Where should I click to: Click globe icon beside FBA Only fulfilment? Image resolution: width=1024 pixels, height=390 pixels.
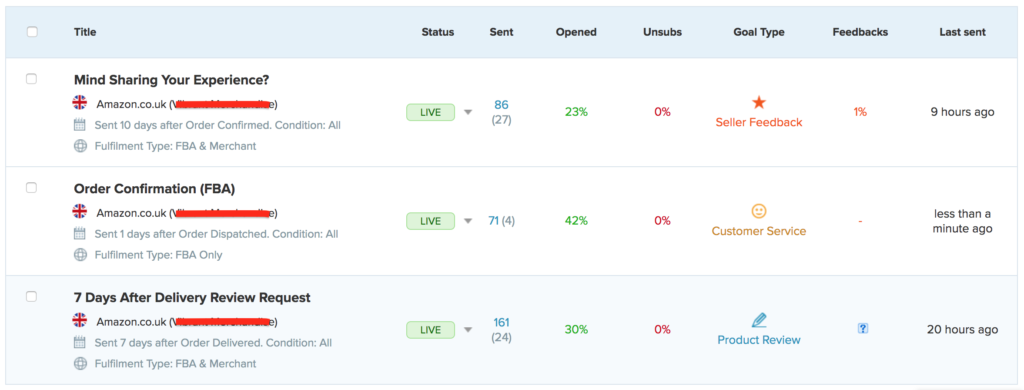click(x=80, y=255)
